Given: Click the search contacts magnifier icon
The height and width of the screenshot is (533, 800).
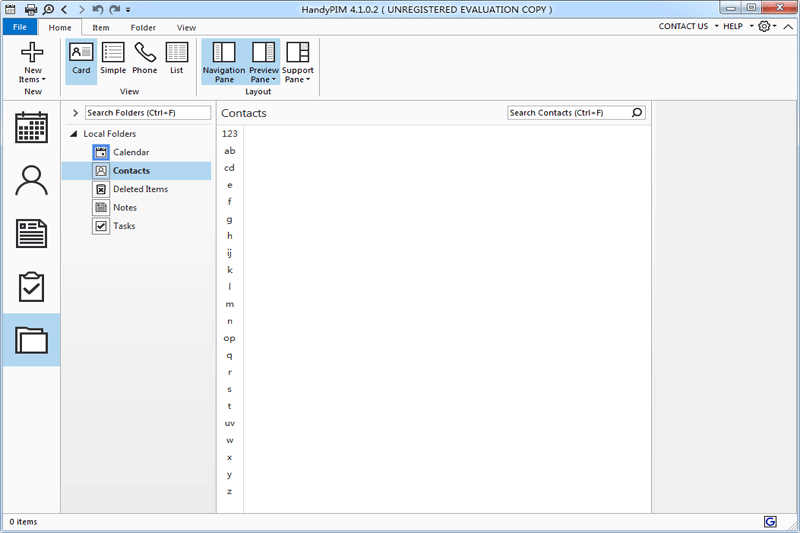Looking at the screenshot, I should (x=637, y=113).
